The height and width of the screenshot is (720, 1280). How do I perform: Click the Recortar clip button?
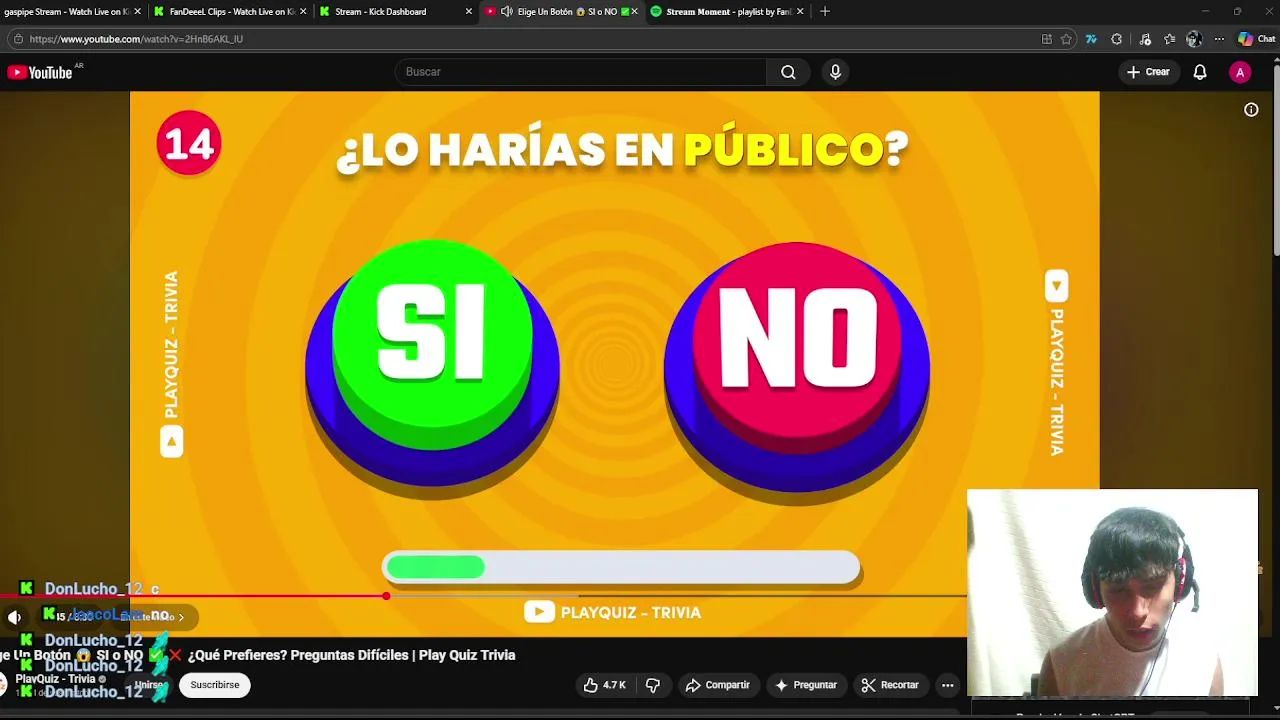coord(890,685)
